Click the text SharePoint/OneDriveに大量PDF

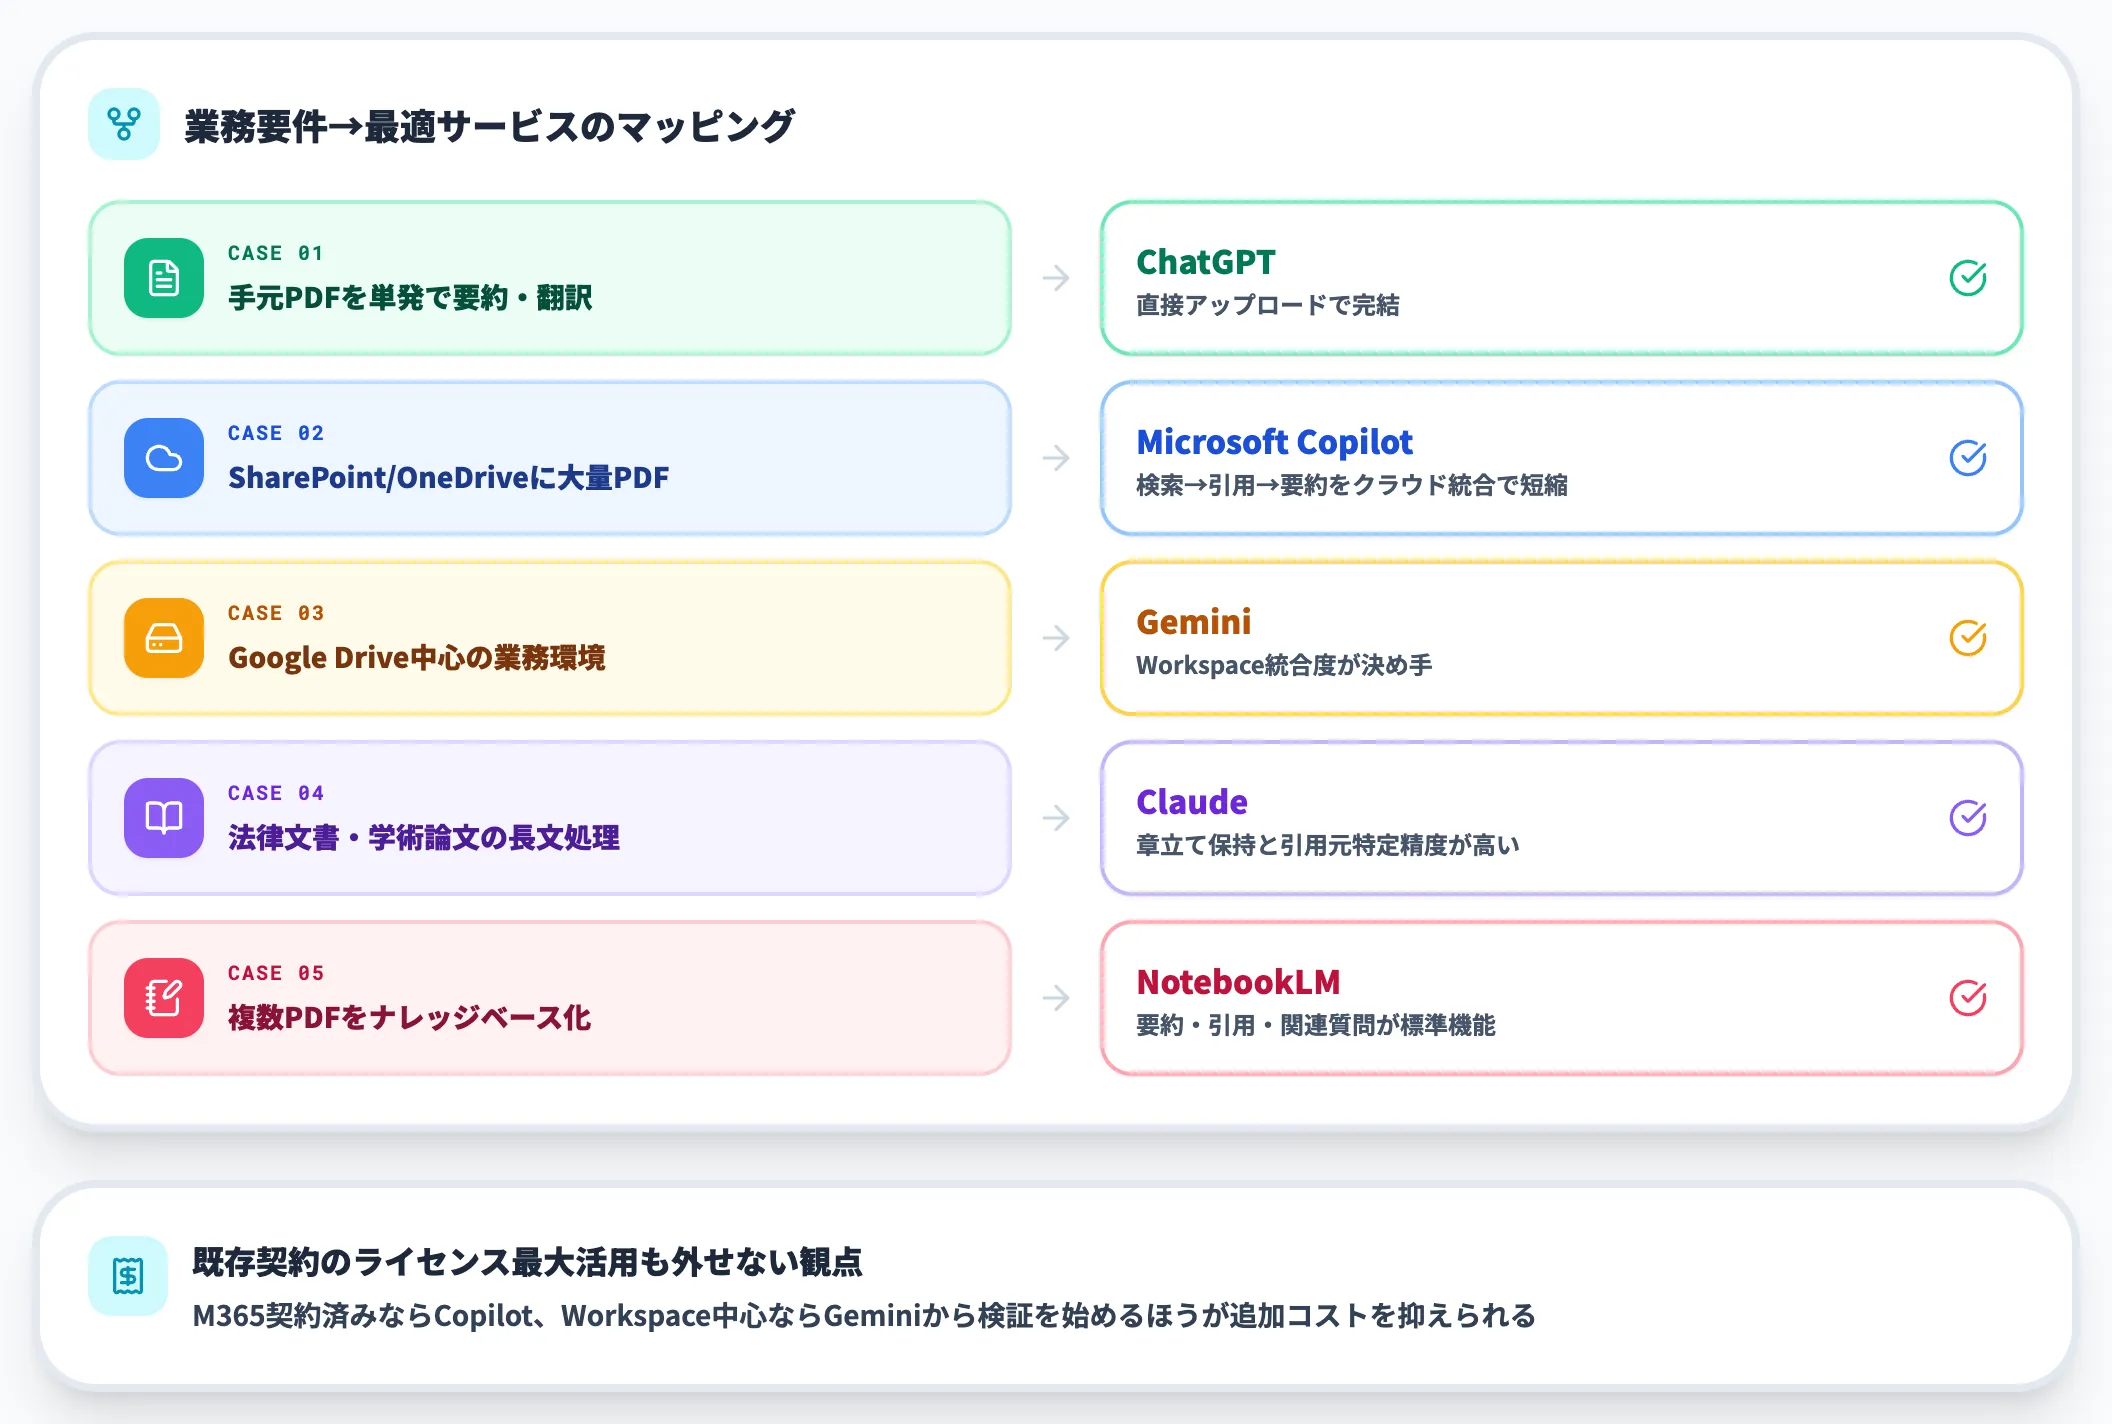point(449,477)
